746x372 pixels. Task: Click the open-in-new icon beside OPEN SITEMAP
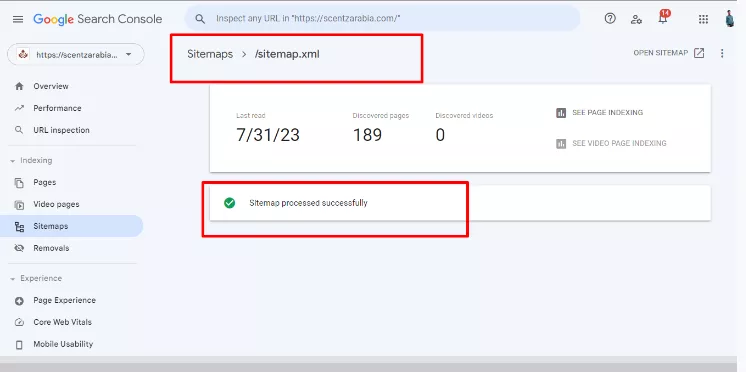point(699,53)
